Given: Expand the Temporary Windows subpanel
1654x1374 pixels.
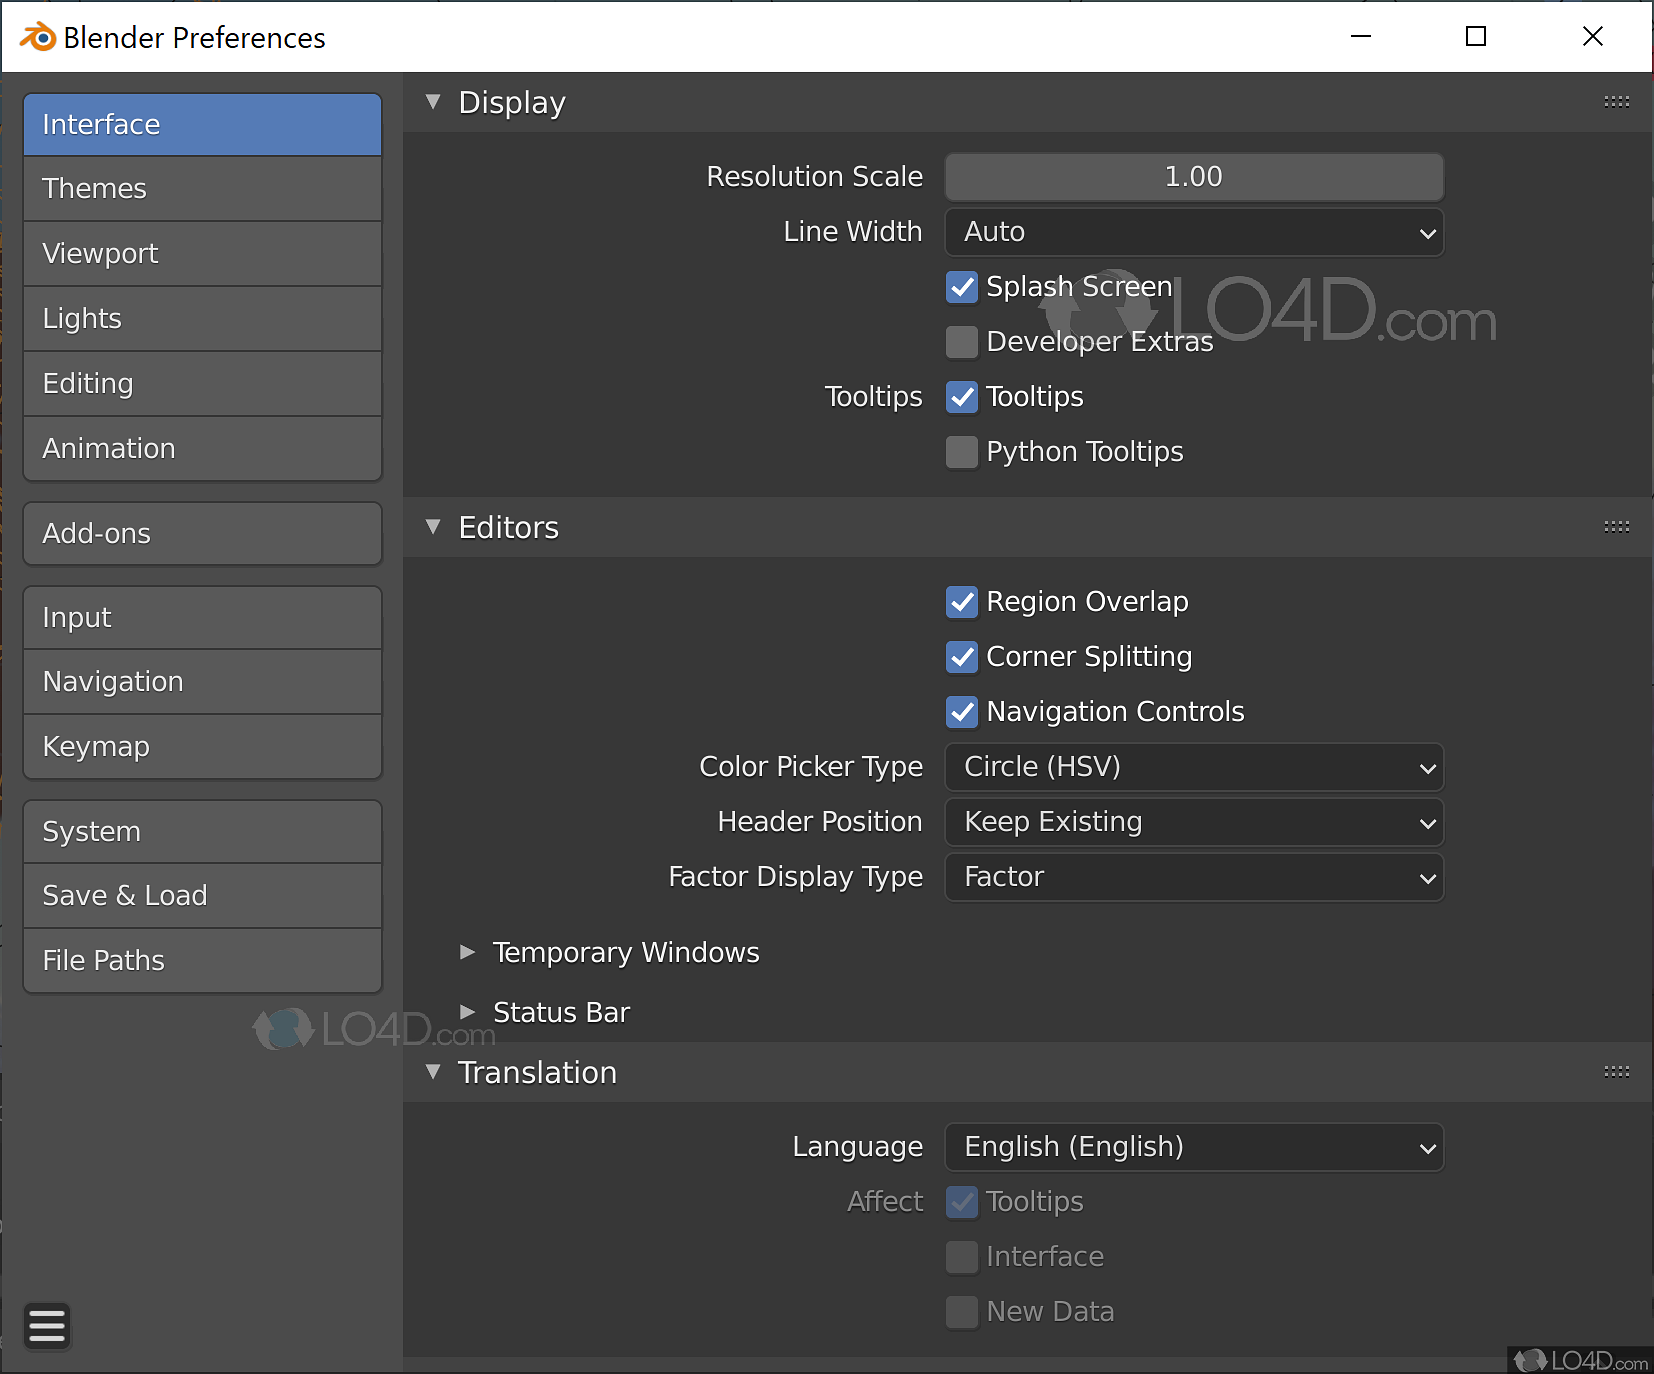Looking at the screenshot, I should click(467, 952).
